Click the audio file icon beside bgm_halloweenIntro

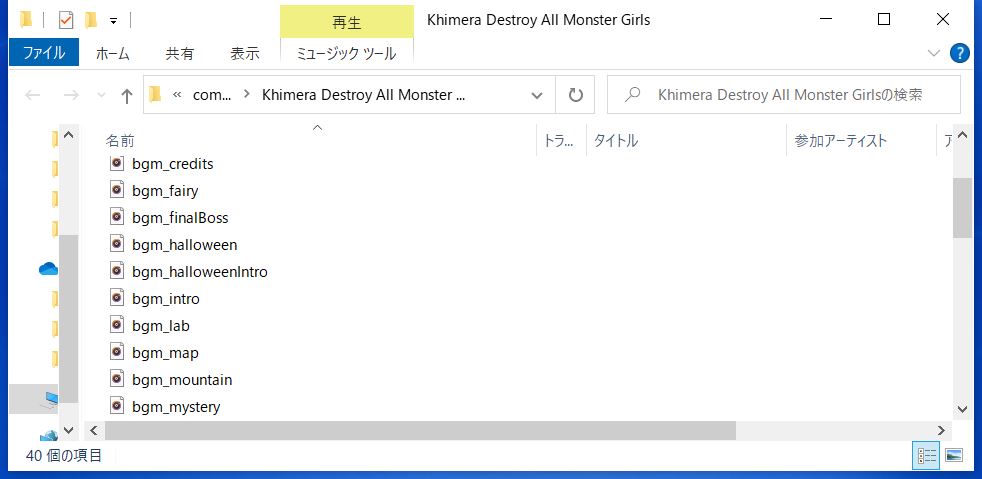[x=116, y=271]
